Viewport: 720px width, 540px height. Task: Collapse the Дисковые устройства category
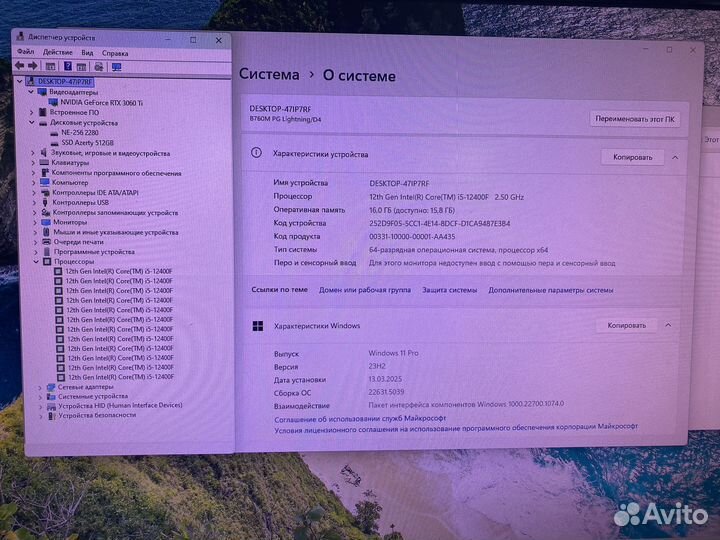click(32, 122)
